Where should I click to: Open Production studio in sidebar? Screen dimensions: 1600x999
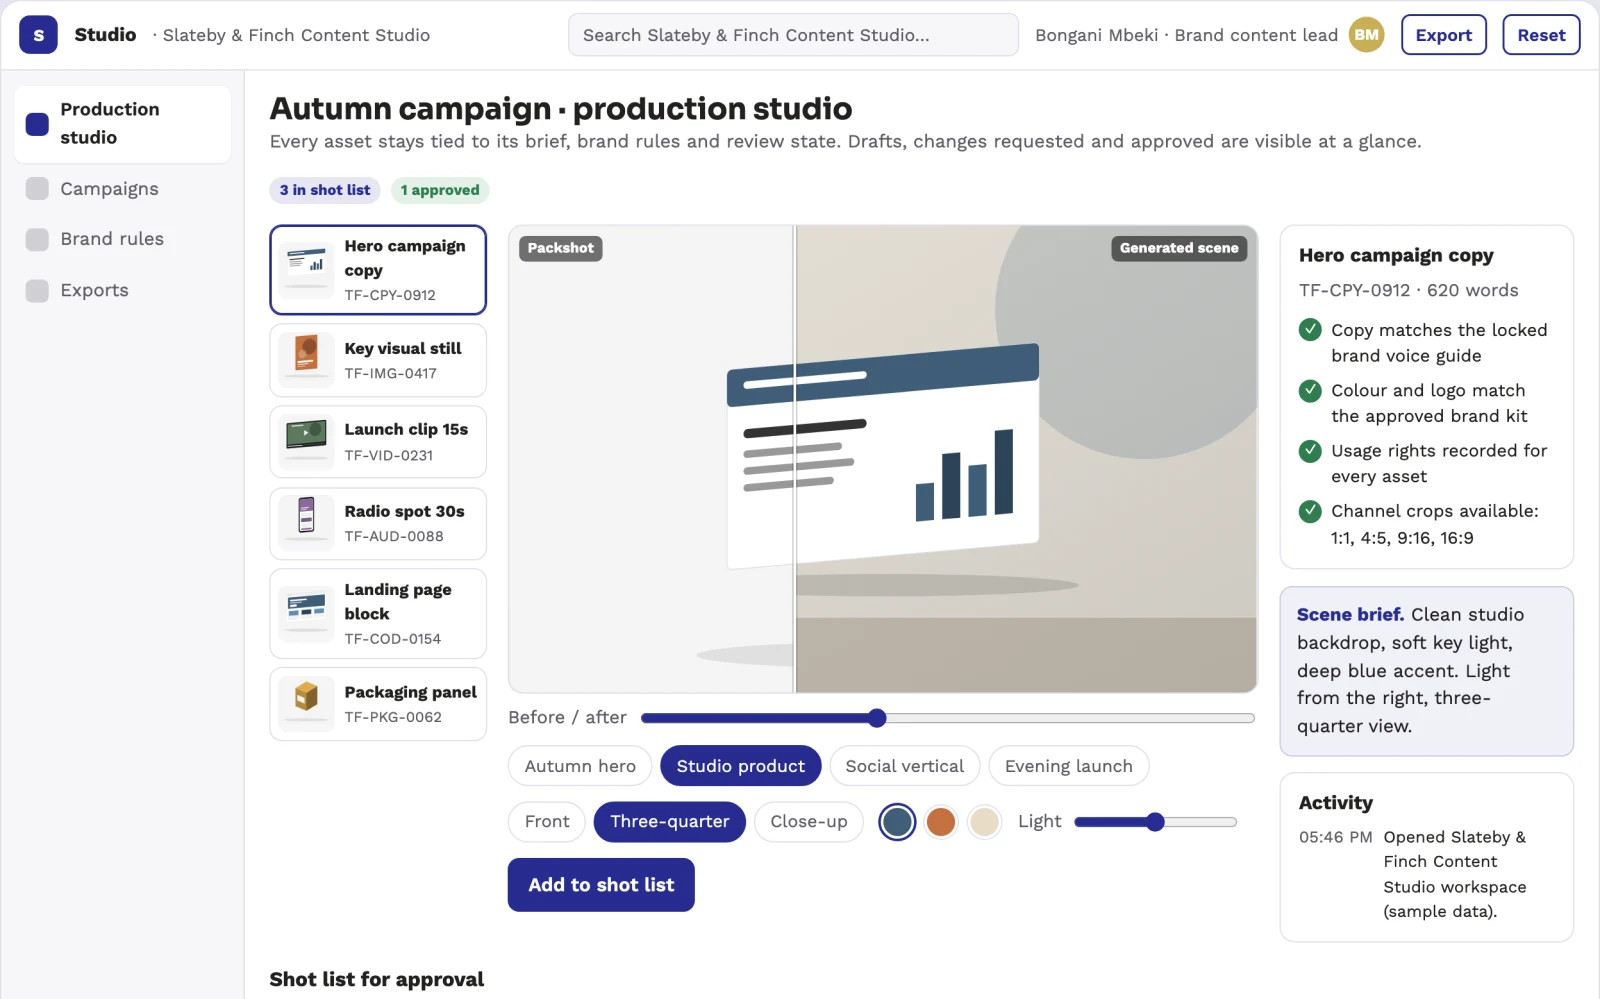[x=122, y=124]
